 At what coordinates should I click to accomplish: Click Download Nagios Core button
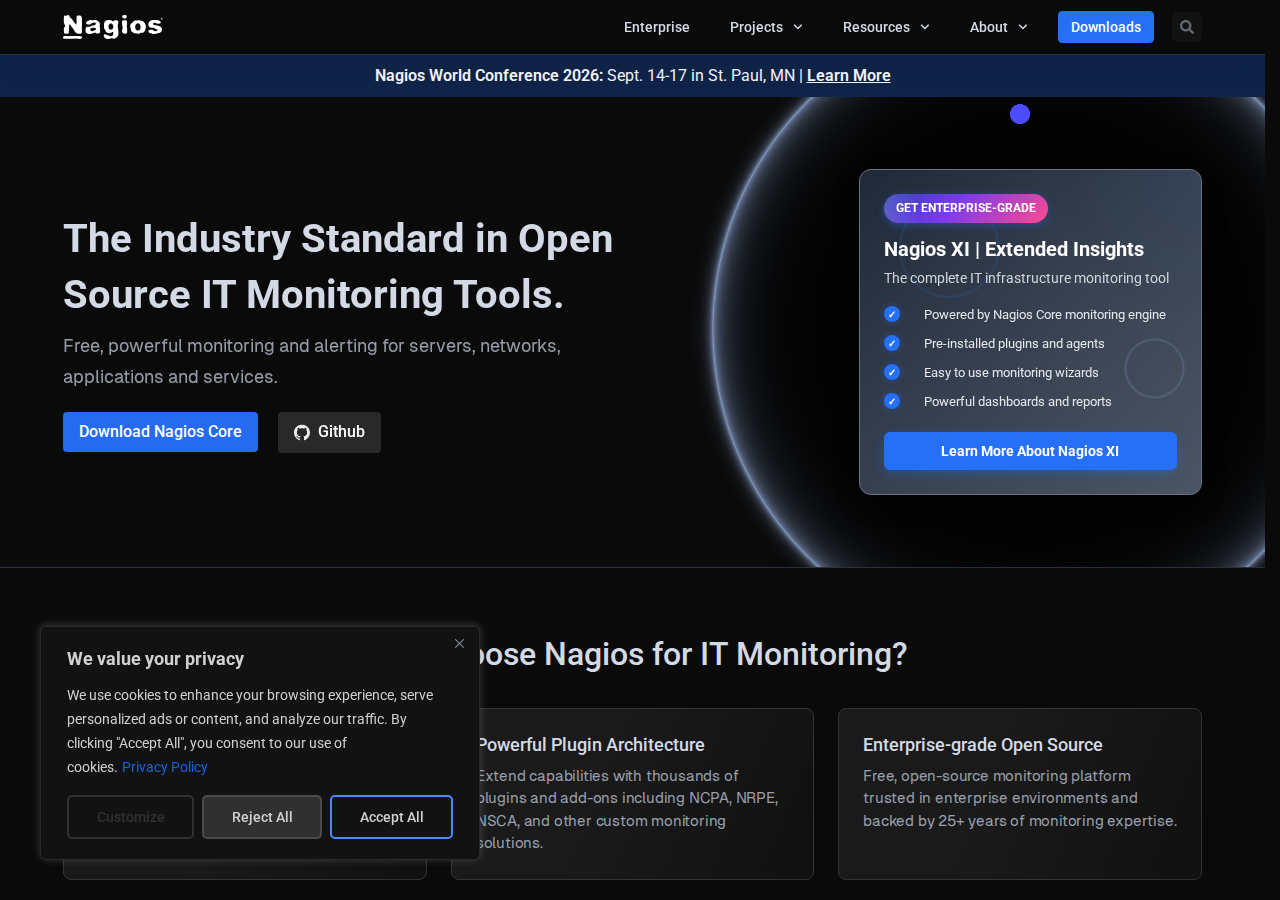click(x=160, y=432)
